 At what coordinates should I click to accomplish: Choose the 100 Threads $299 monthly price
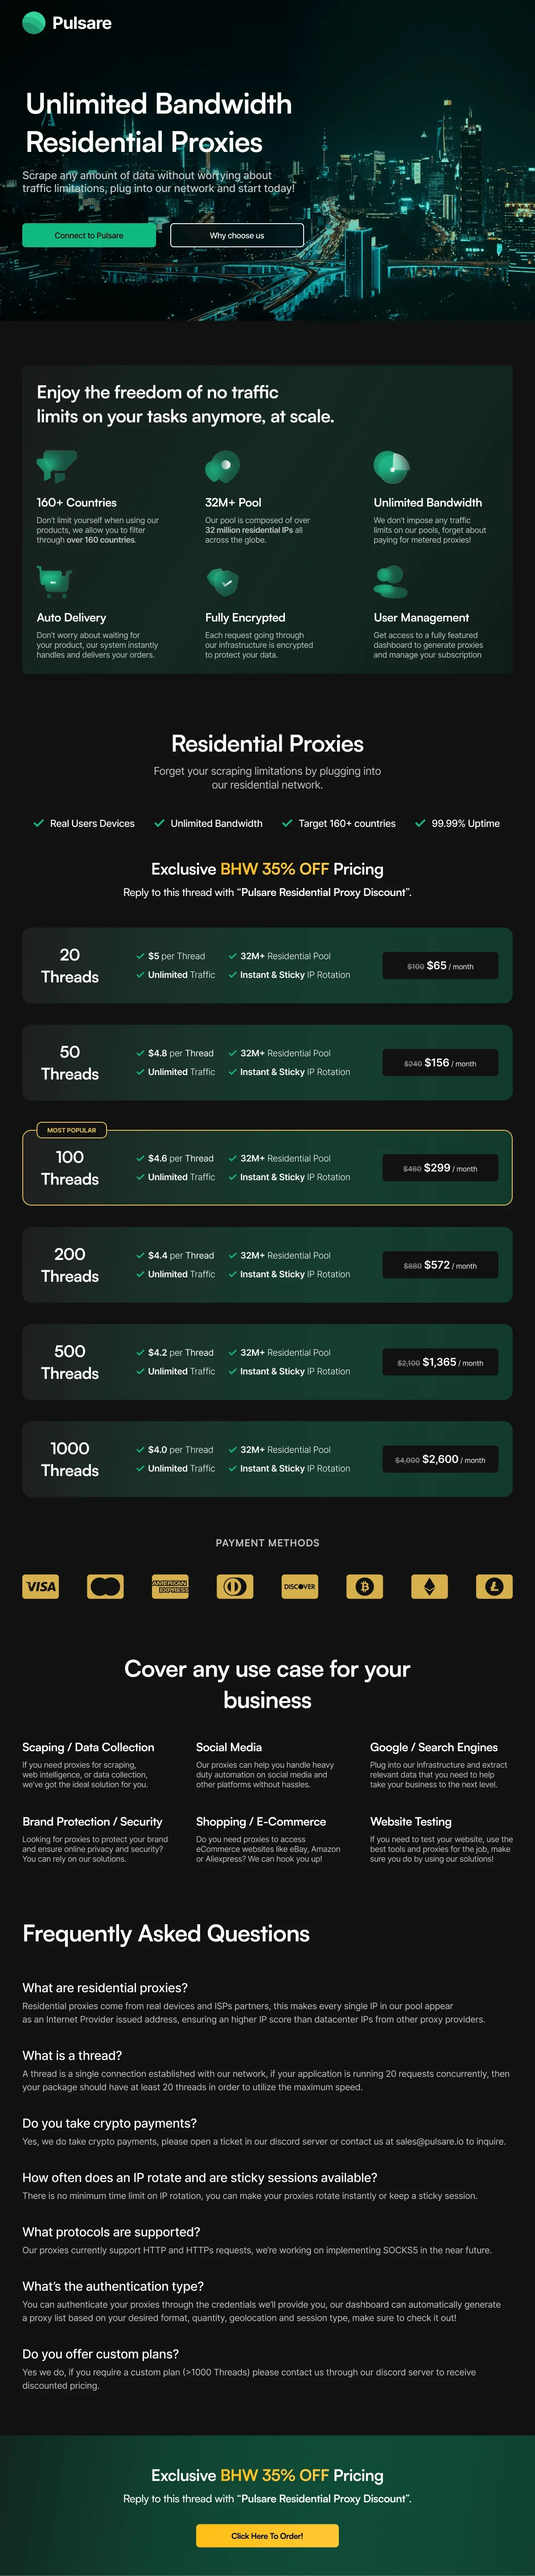pos(440,1168)
